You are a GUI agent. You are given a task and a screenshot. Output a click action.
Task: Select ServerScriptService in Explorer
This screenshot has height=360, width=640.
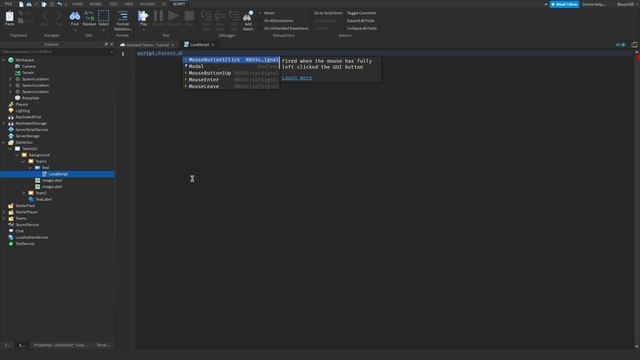point(31,130)
